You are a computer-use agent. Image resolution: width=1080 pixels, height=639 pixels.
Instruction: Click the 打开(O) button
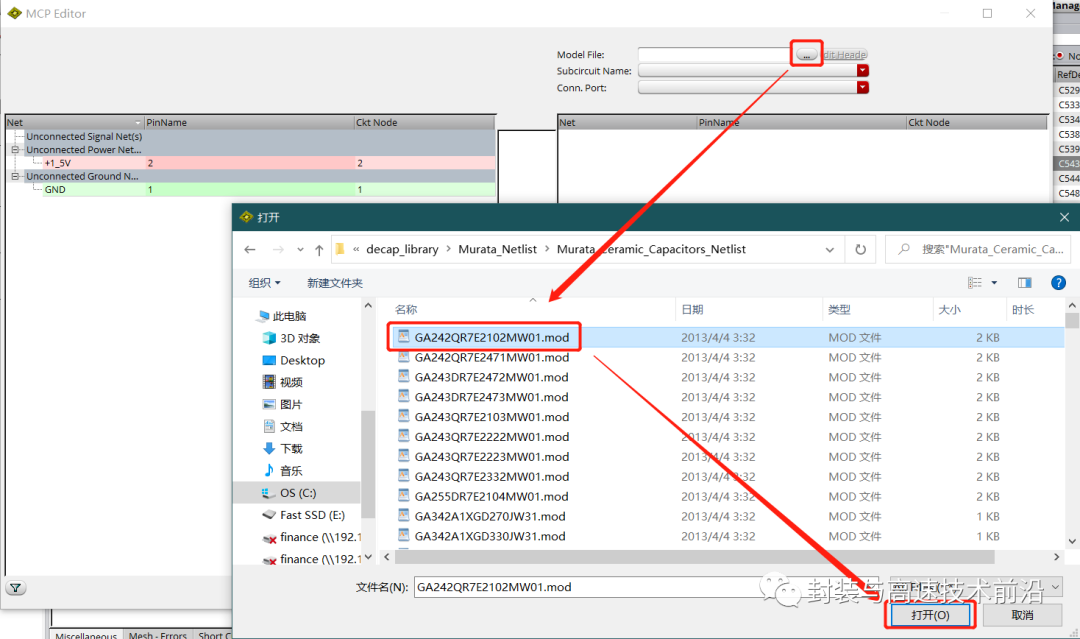930,615
